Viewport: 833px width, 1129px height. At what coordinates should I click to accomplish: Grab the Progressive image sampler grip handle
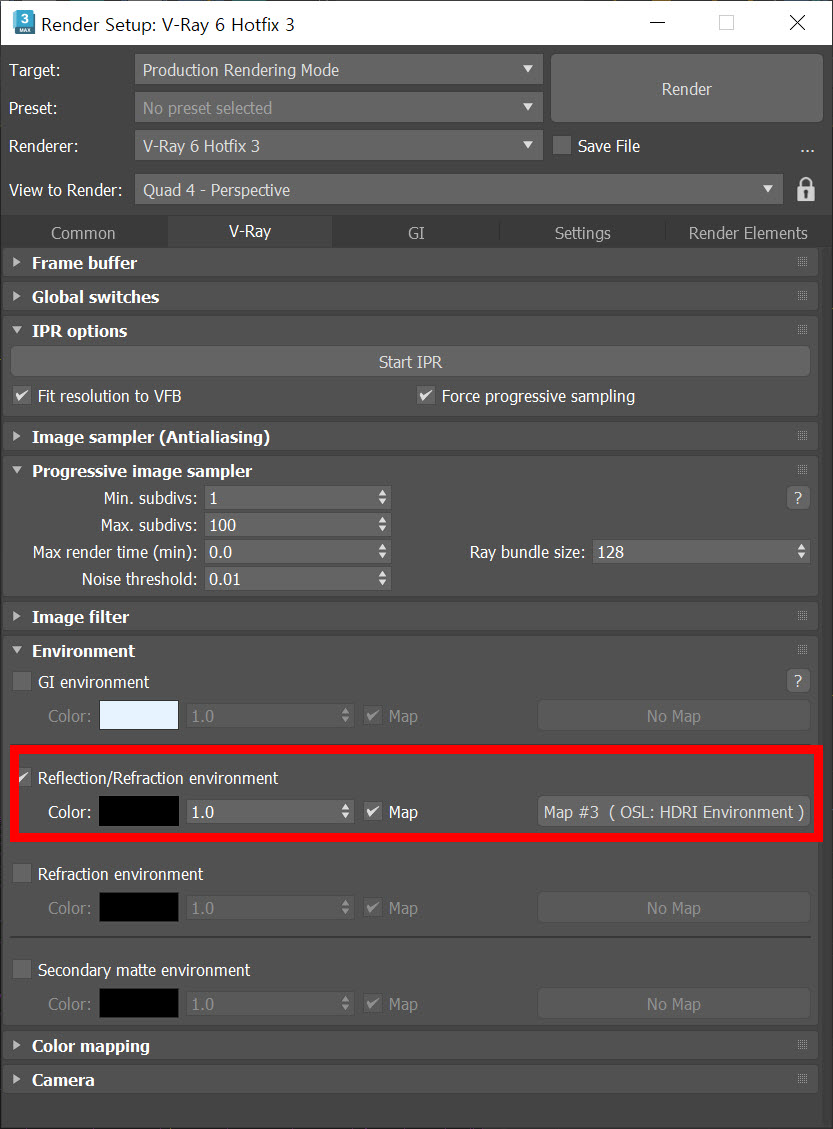click(x=803, y=469)
